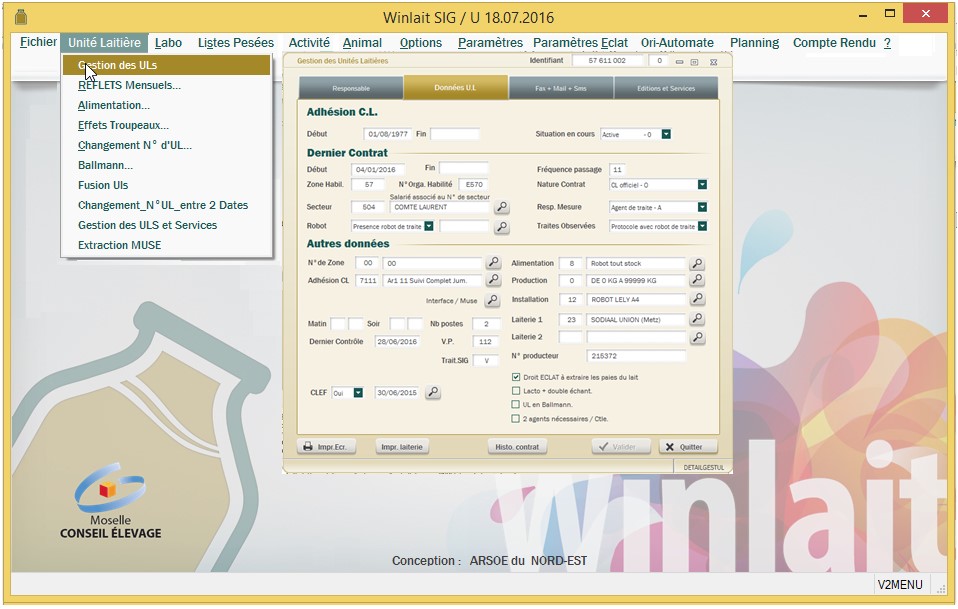The width and height of the screenshot is (958, 609).
Task: Check the UL en Ballmann option
Action: (x=516, y=404)
